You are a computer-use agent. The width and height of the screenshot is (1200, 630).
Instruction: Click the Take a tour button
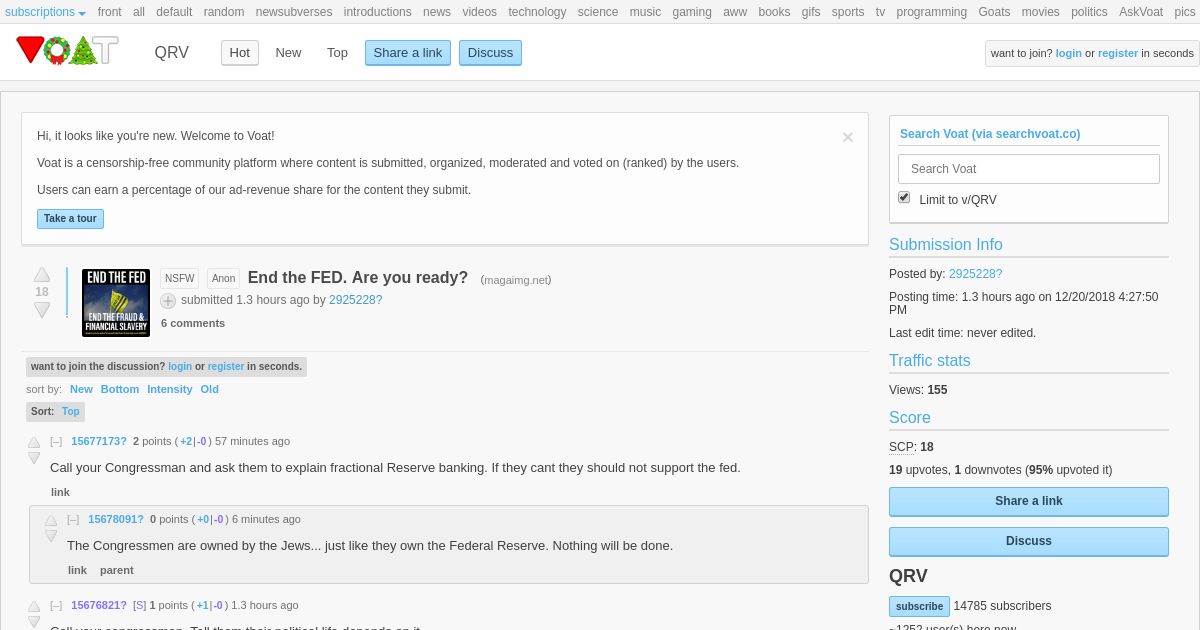tap(70, 218)
